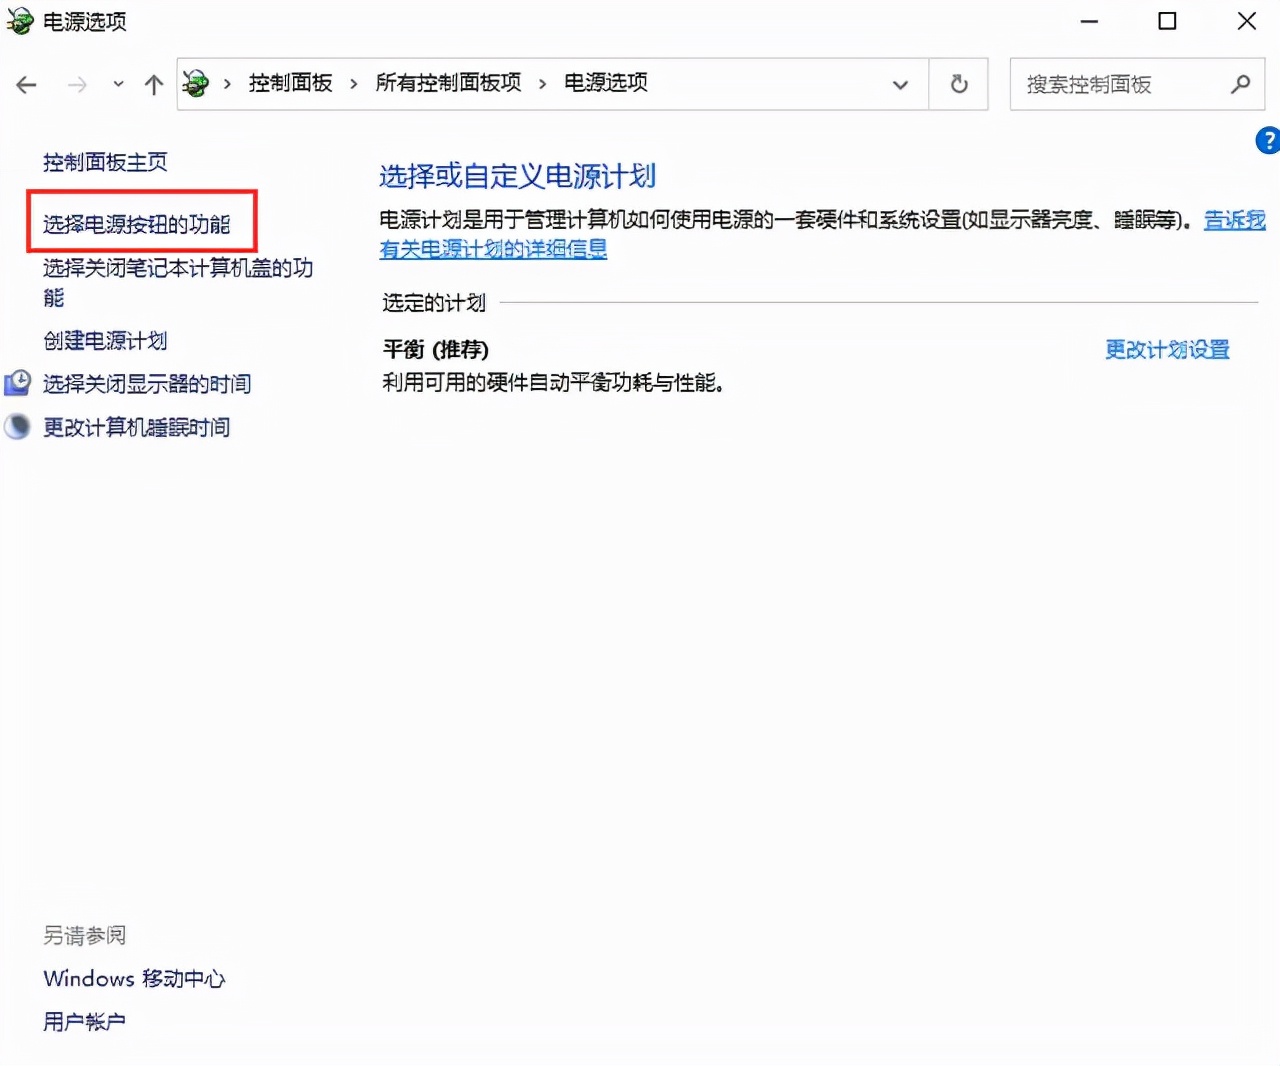Click the refresh icon in the address bar
Screen dimensions: 1280x1066
click(958, 84)
